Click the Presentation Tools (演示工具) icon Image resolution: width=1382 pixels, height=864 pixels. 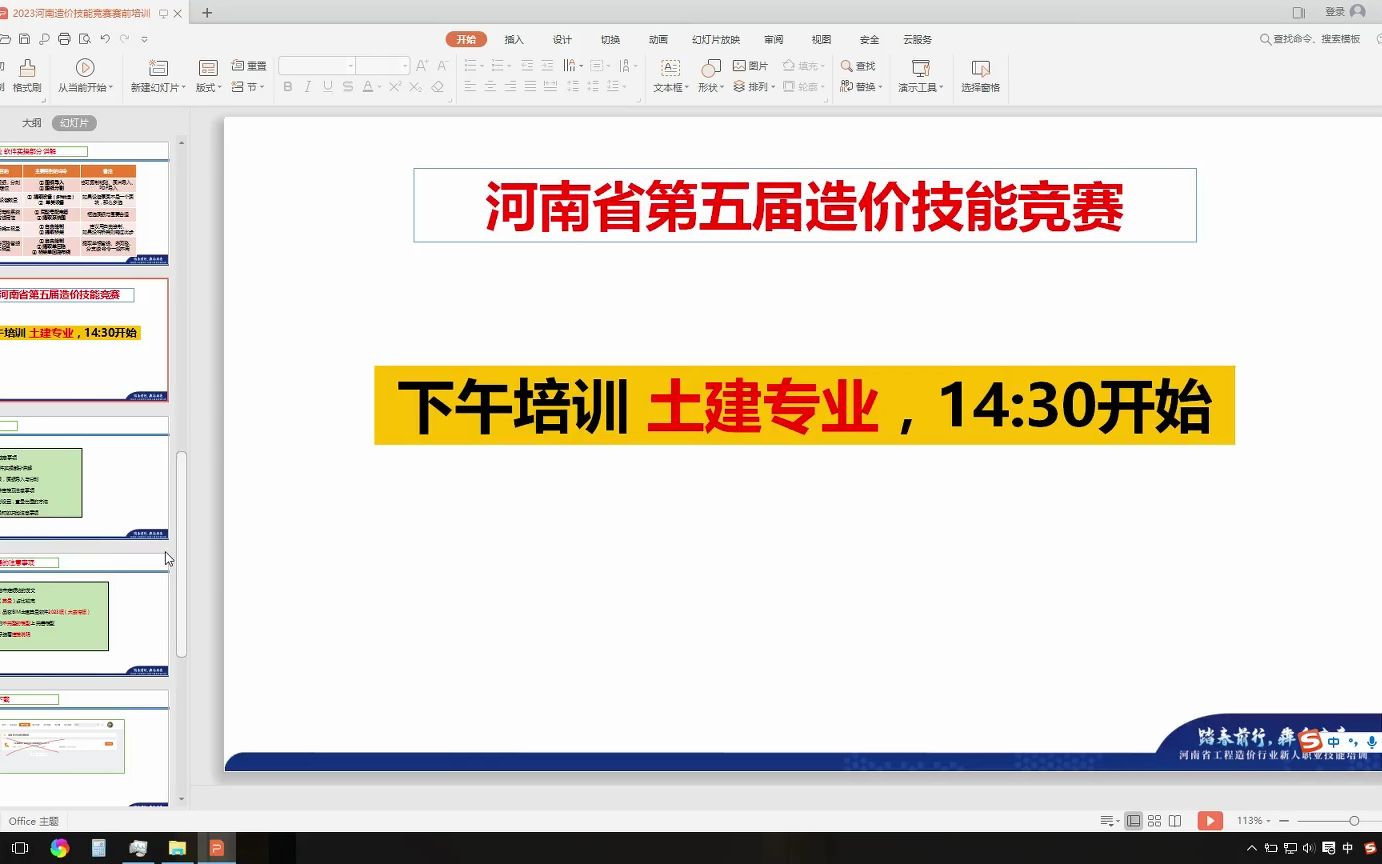point(920,68)
